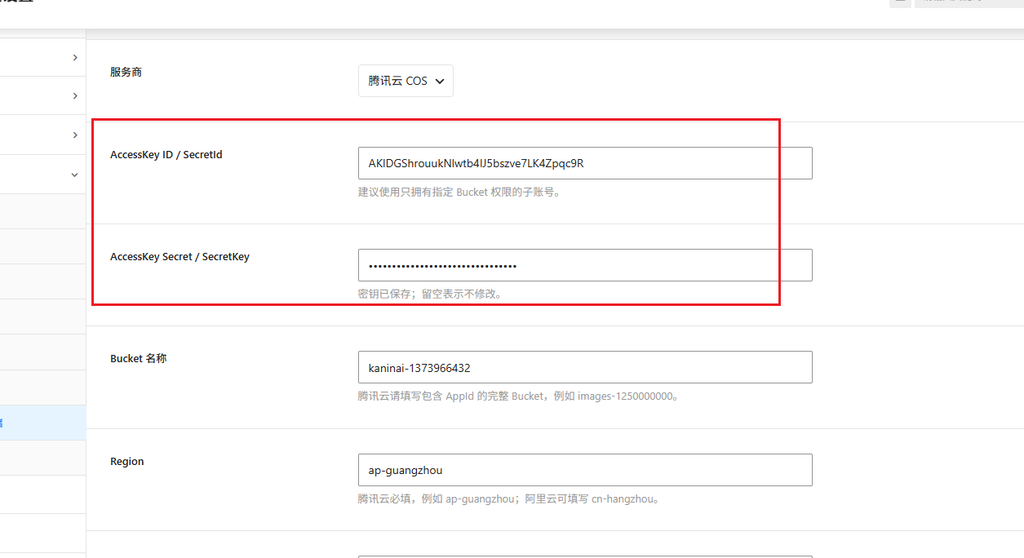
Task: Click hint mentioning images-1250000000 example
Action: click(x=519, y=396)
